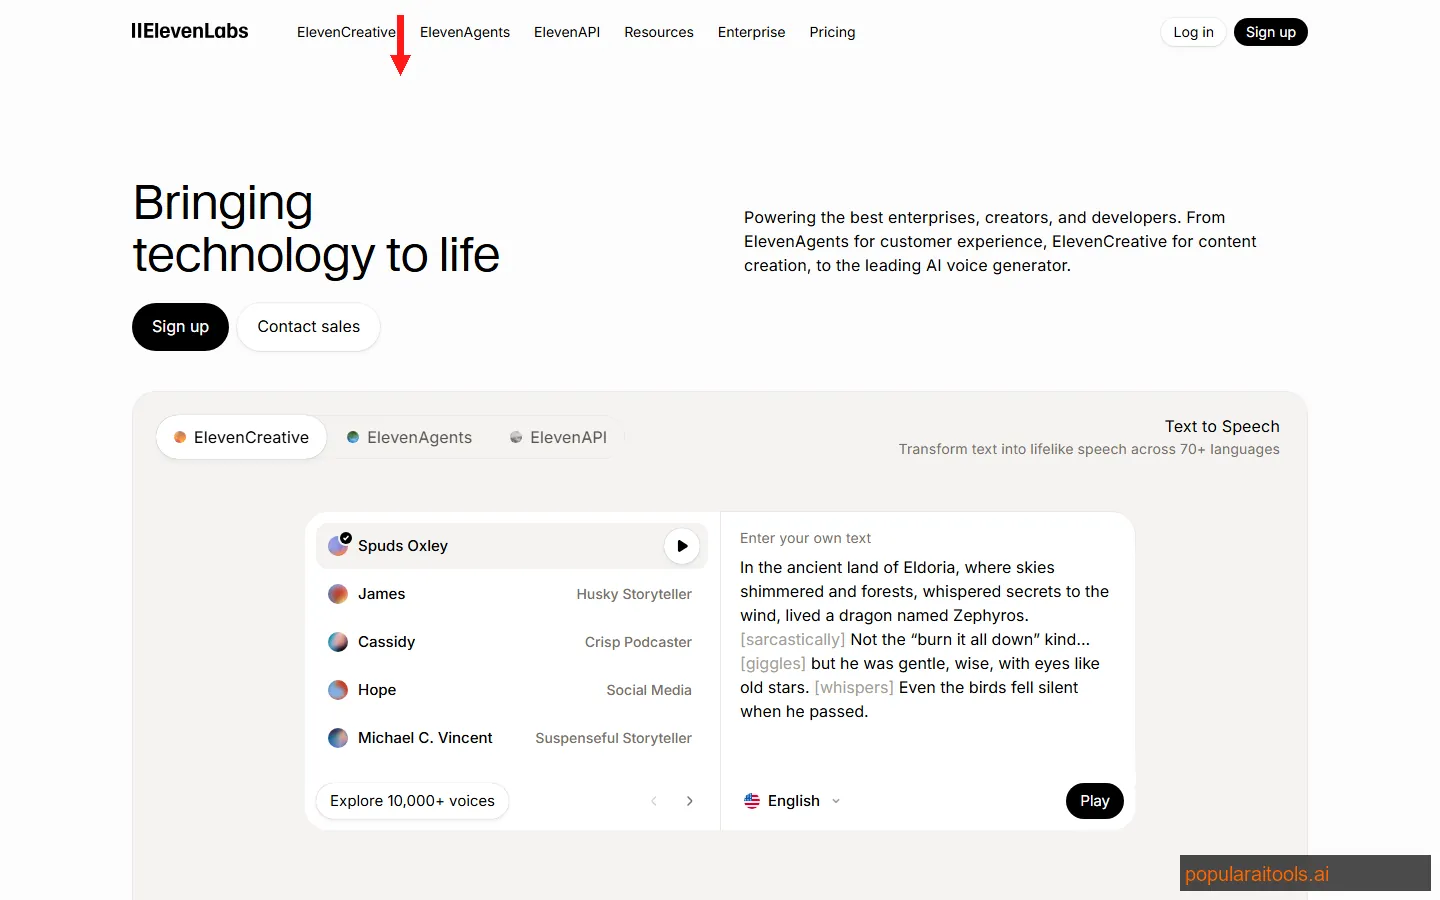Play the Spuds Oxley voice sample
The width and height of the screenshot is (1440, 900).
coord(682,546)
